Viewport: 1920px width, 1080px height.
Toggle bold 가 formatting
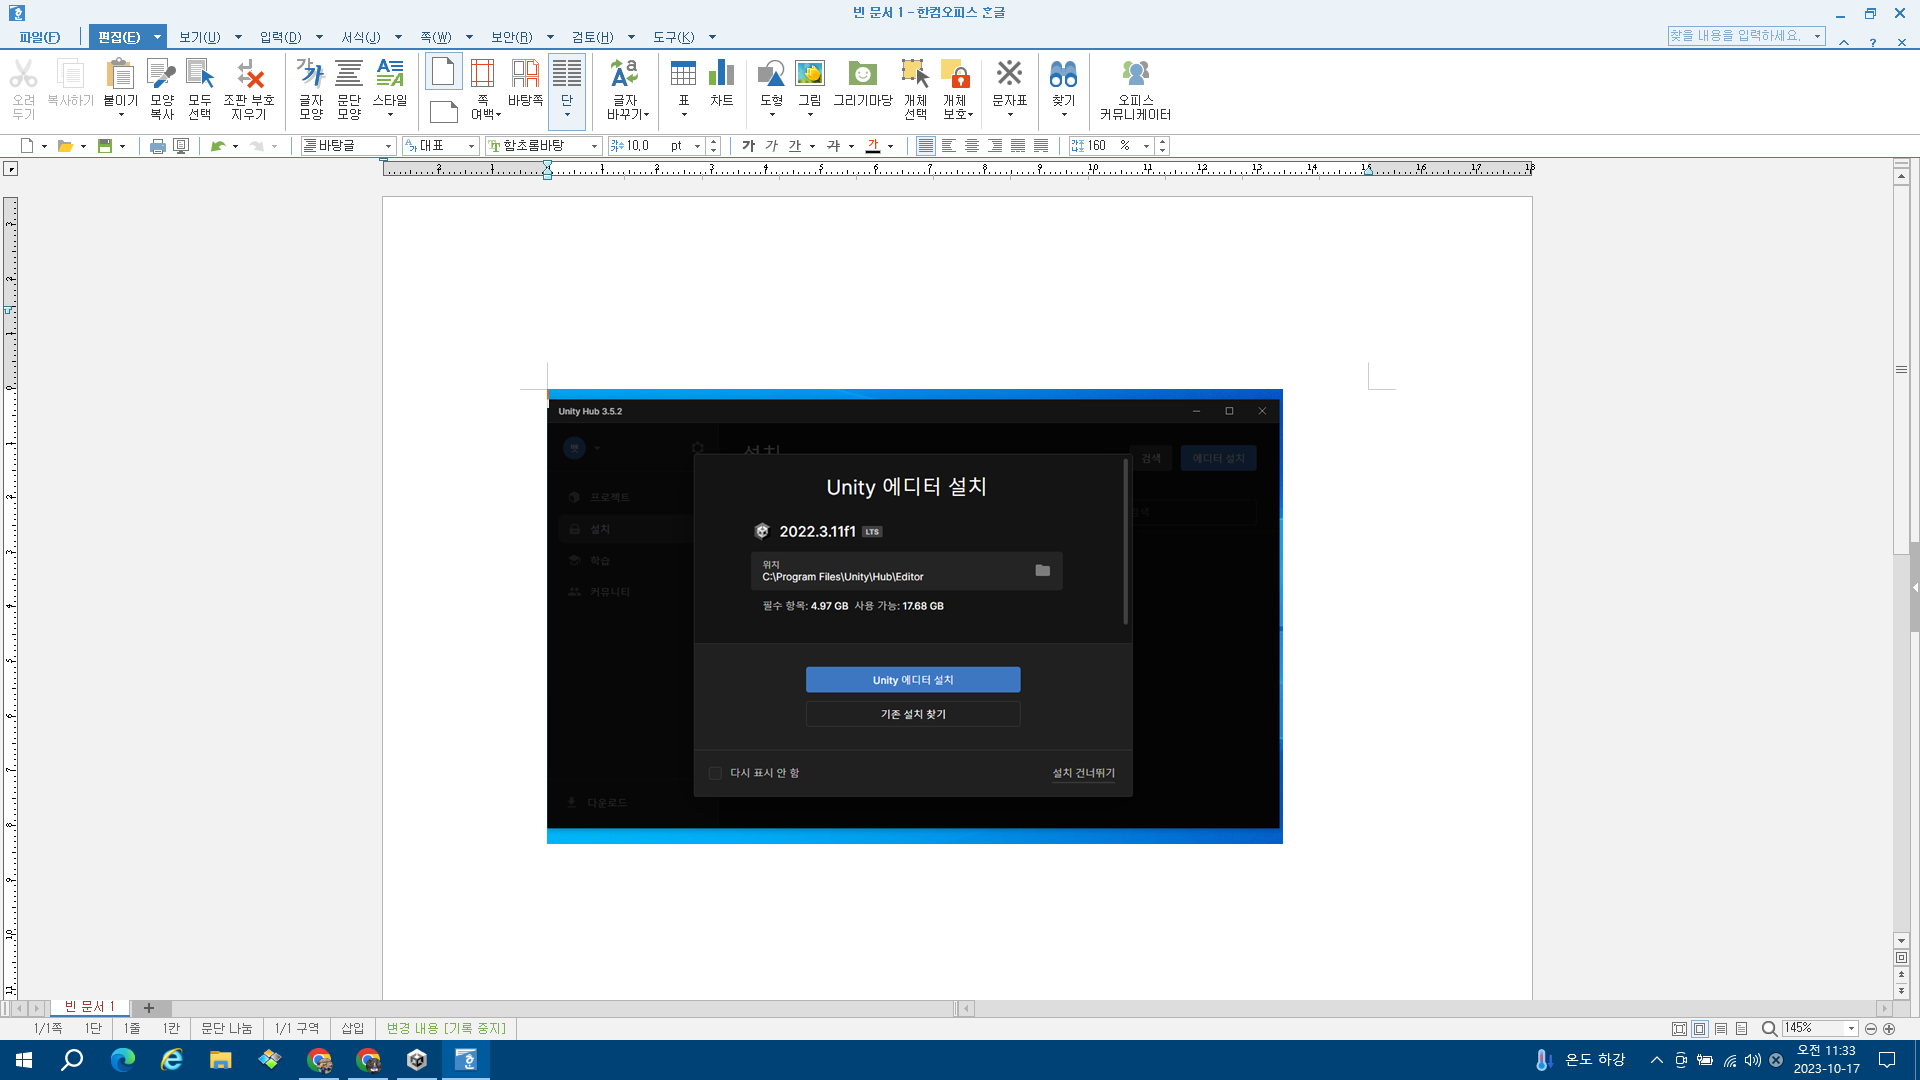(x=748, y=146)
